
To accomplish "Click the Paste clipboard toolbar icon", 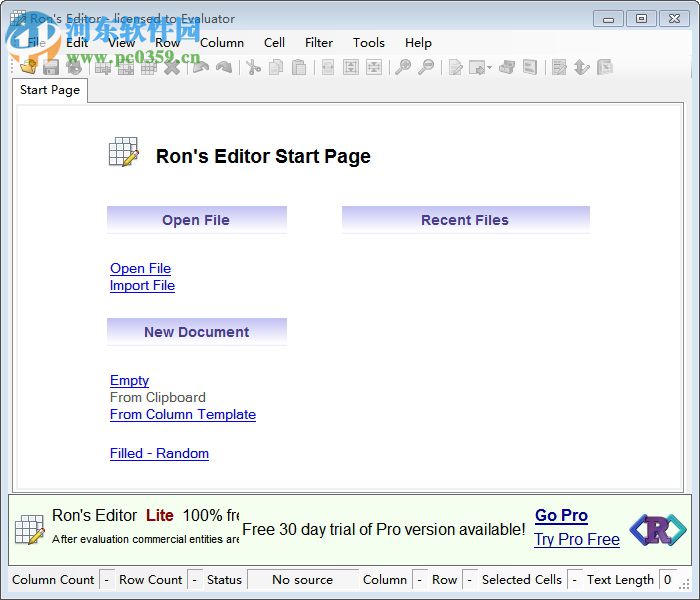I will point(299,67).
